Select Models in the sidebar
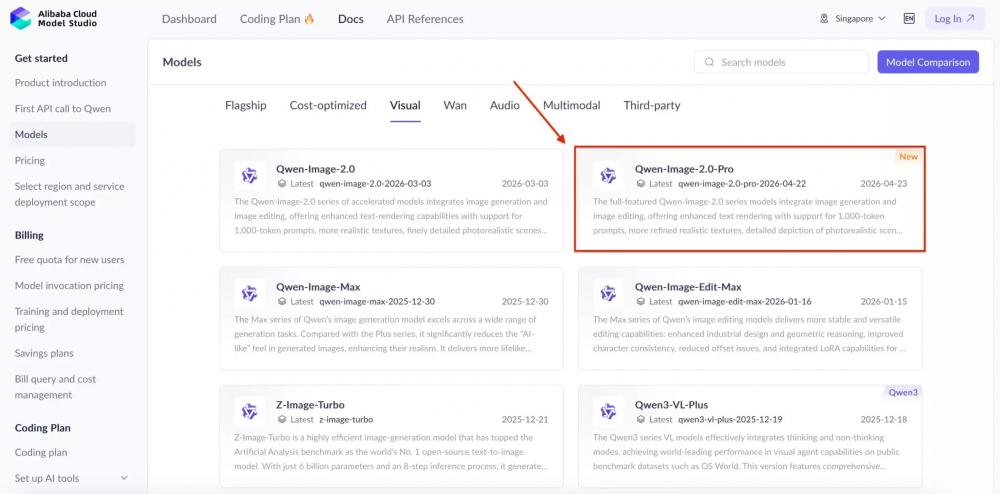Viewport: 1000px width, 494px height. click(73, 134)
